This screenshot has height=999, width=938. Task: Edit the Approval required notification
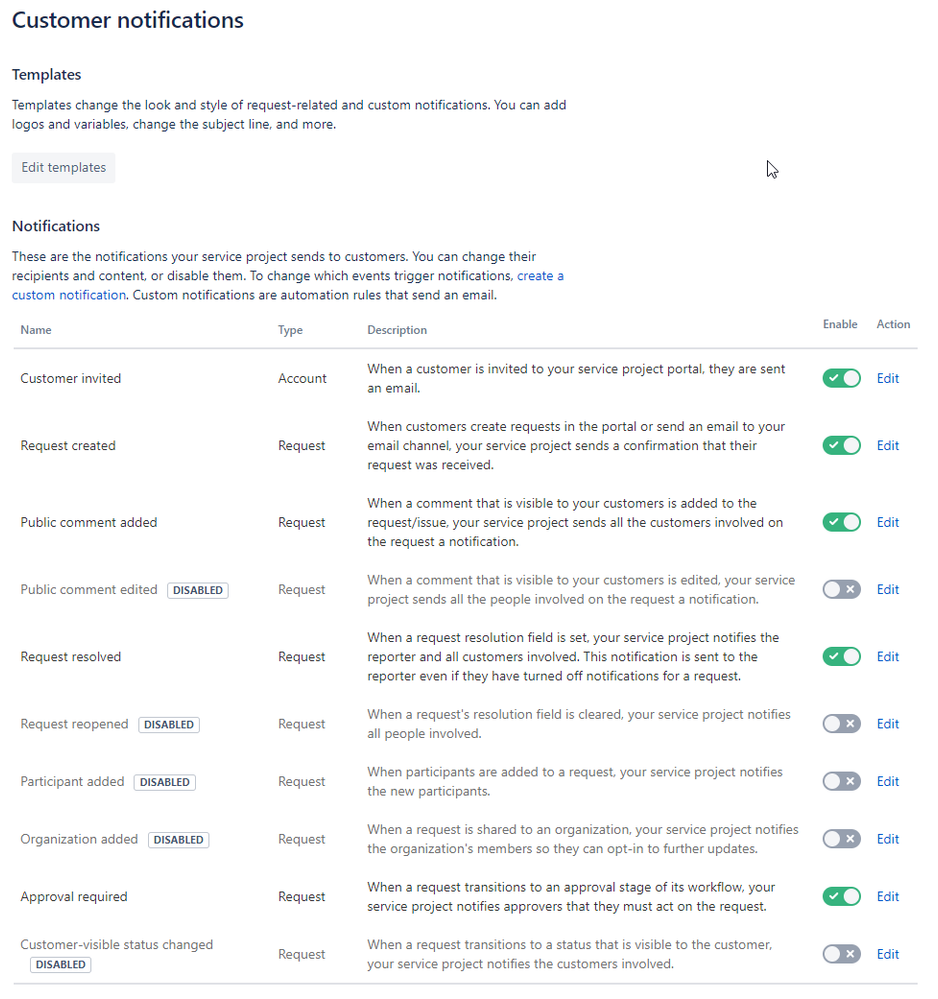coord(888,896)
